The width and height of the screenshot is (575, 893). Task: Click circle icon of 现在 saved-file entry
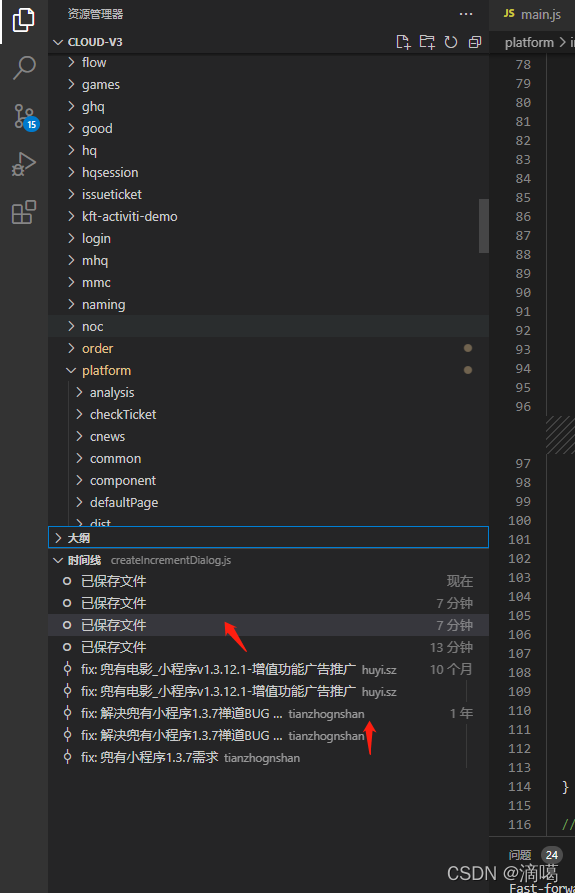pyautogui.click(x=67, y=581)
